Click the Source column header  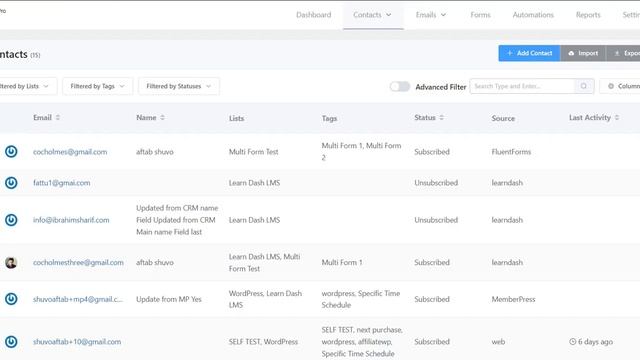click(503, 118)
